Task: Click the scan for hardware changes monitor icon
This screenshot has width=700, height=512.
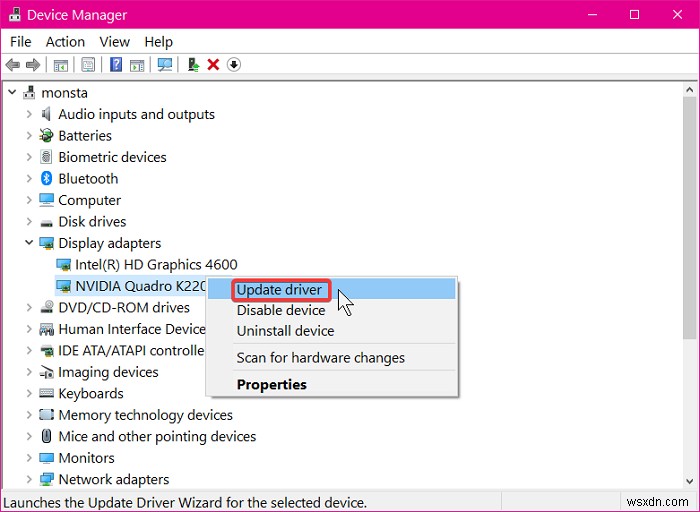Action: point(165,65)
